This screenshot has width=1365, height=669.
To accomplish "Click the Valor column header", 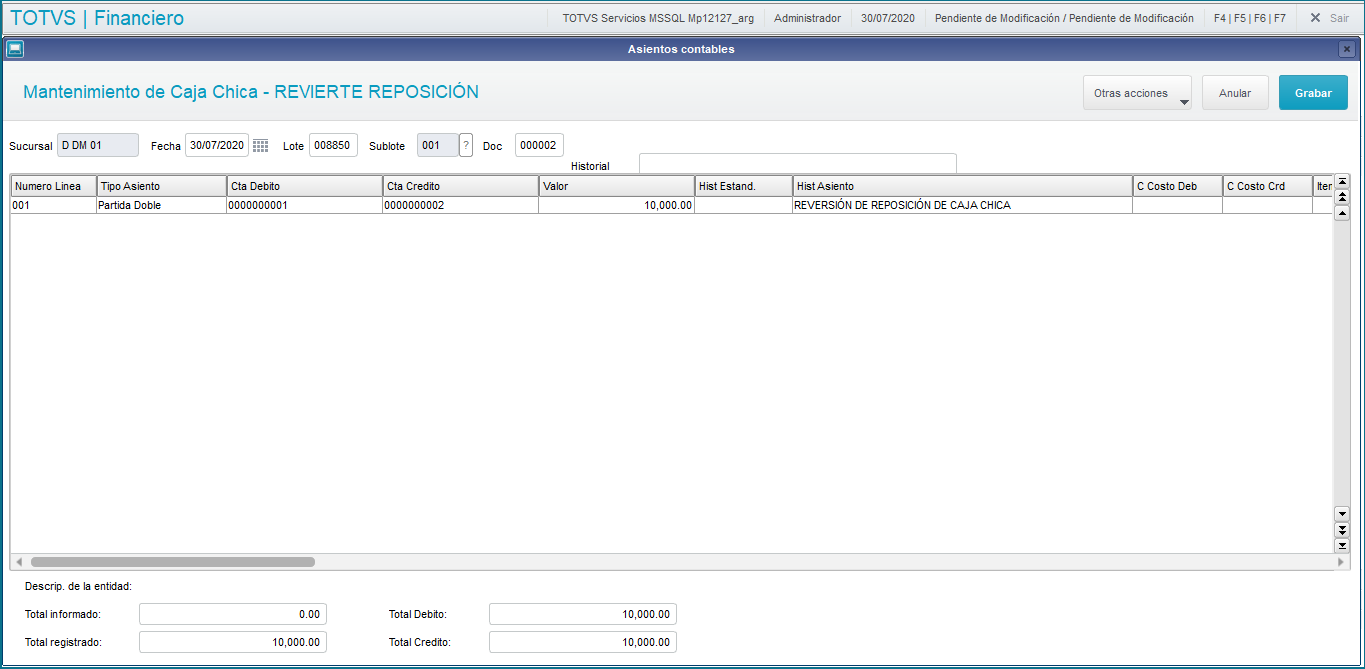I will pyautogui.click(x=617, y=186).
